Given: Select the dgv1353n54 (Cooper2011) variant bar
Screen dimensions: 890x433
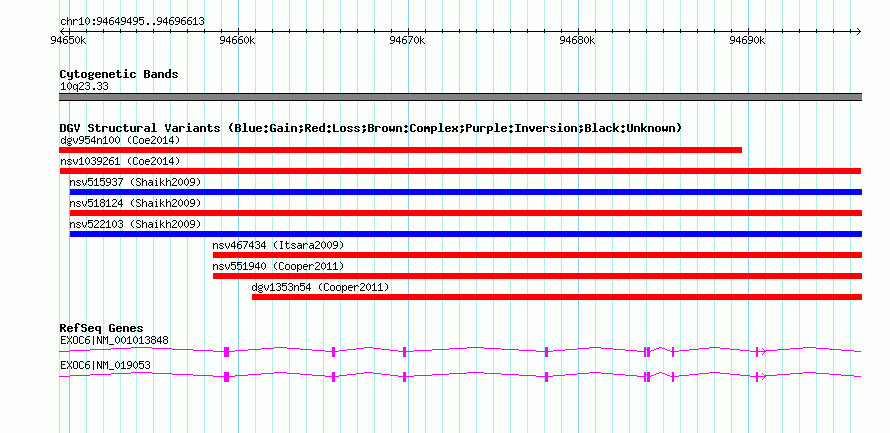Looking at the screenshot, I should tap(557, 297).
